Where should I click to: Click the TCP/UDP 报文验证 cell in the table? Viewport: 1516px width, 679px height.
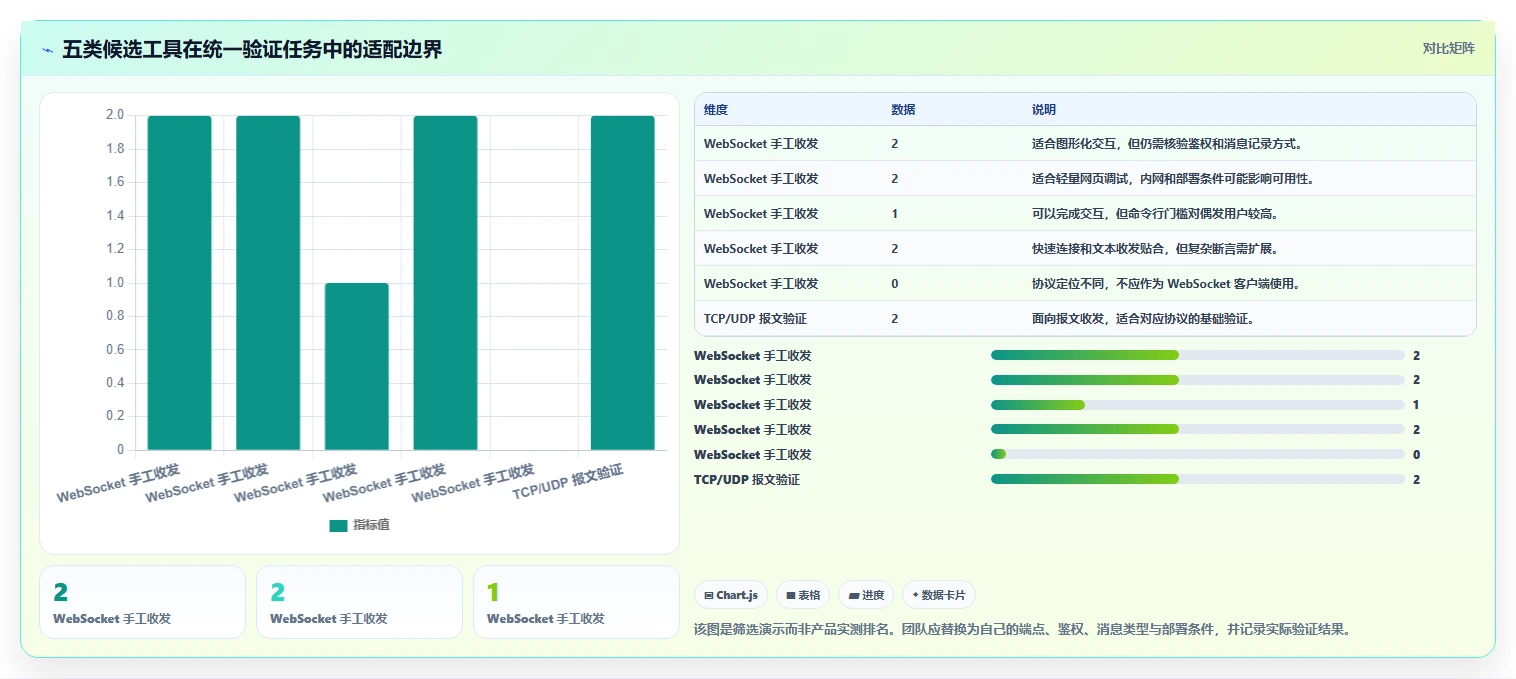(755, 319)
